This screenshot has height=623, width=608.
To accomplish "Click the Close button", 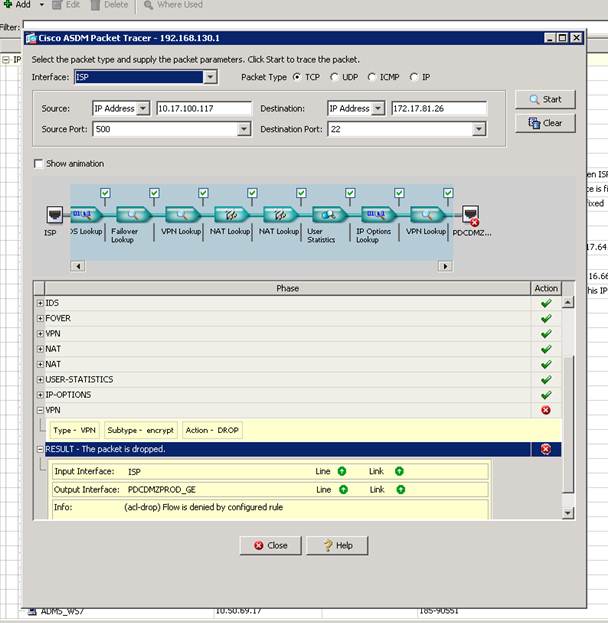I will (271, 546).
